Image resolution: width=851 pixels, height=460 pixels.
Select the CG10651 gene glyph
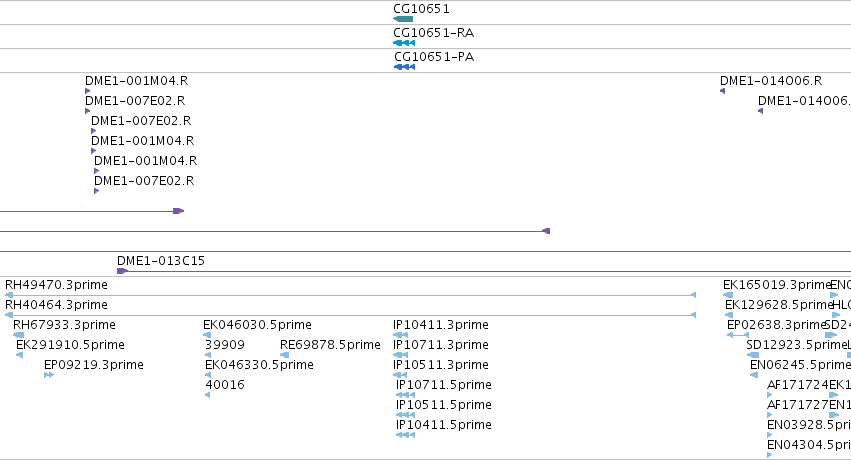pyautogui.click(x=403, y=19)
